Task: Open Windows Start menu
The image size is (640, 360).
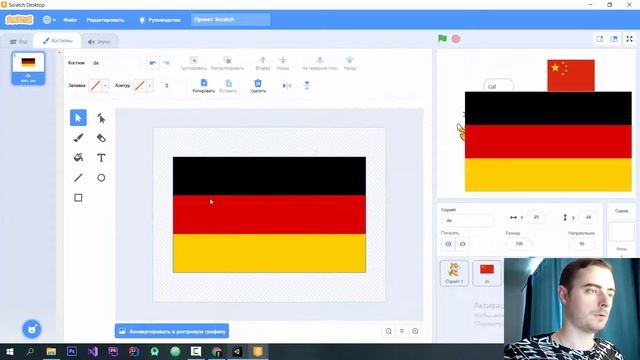Action: coord(9,351)
